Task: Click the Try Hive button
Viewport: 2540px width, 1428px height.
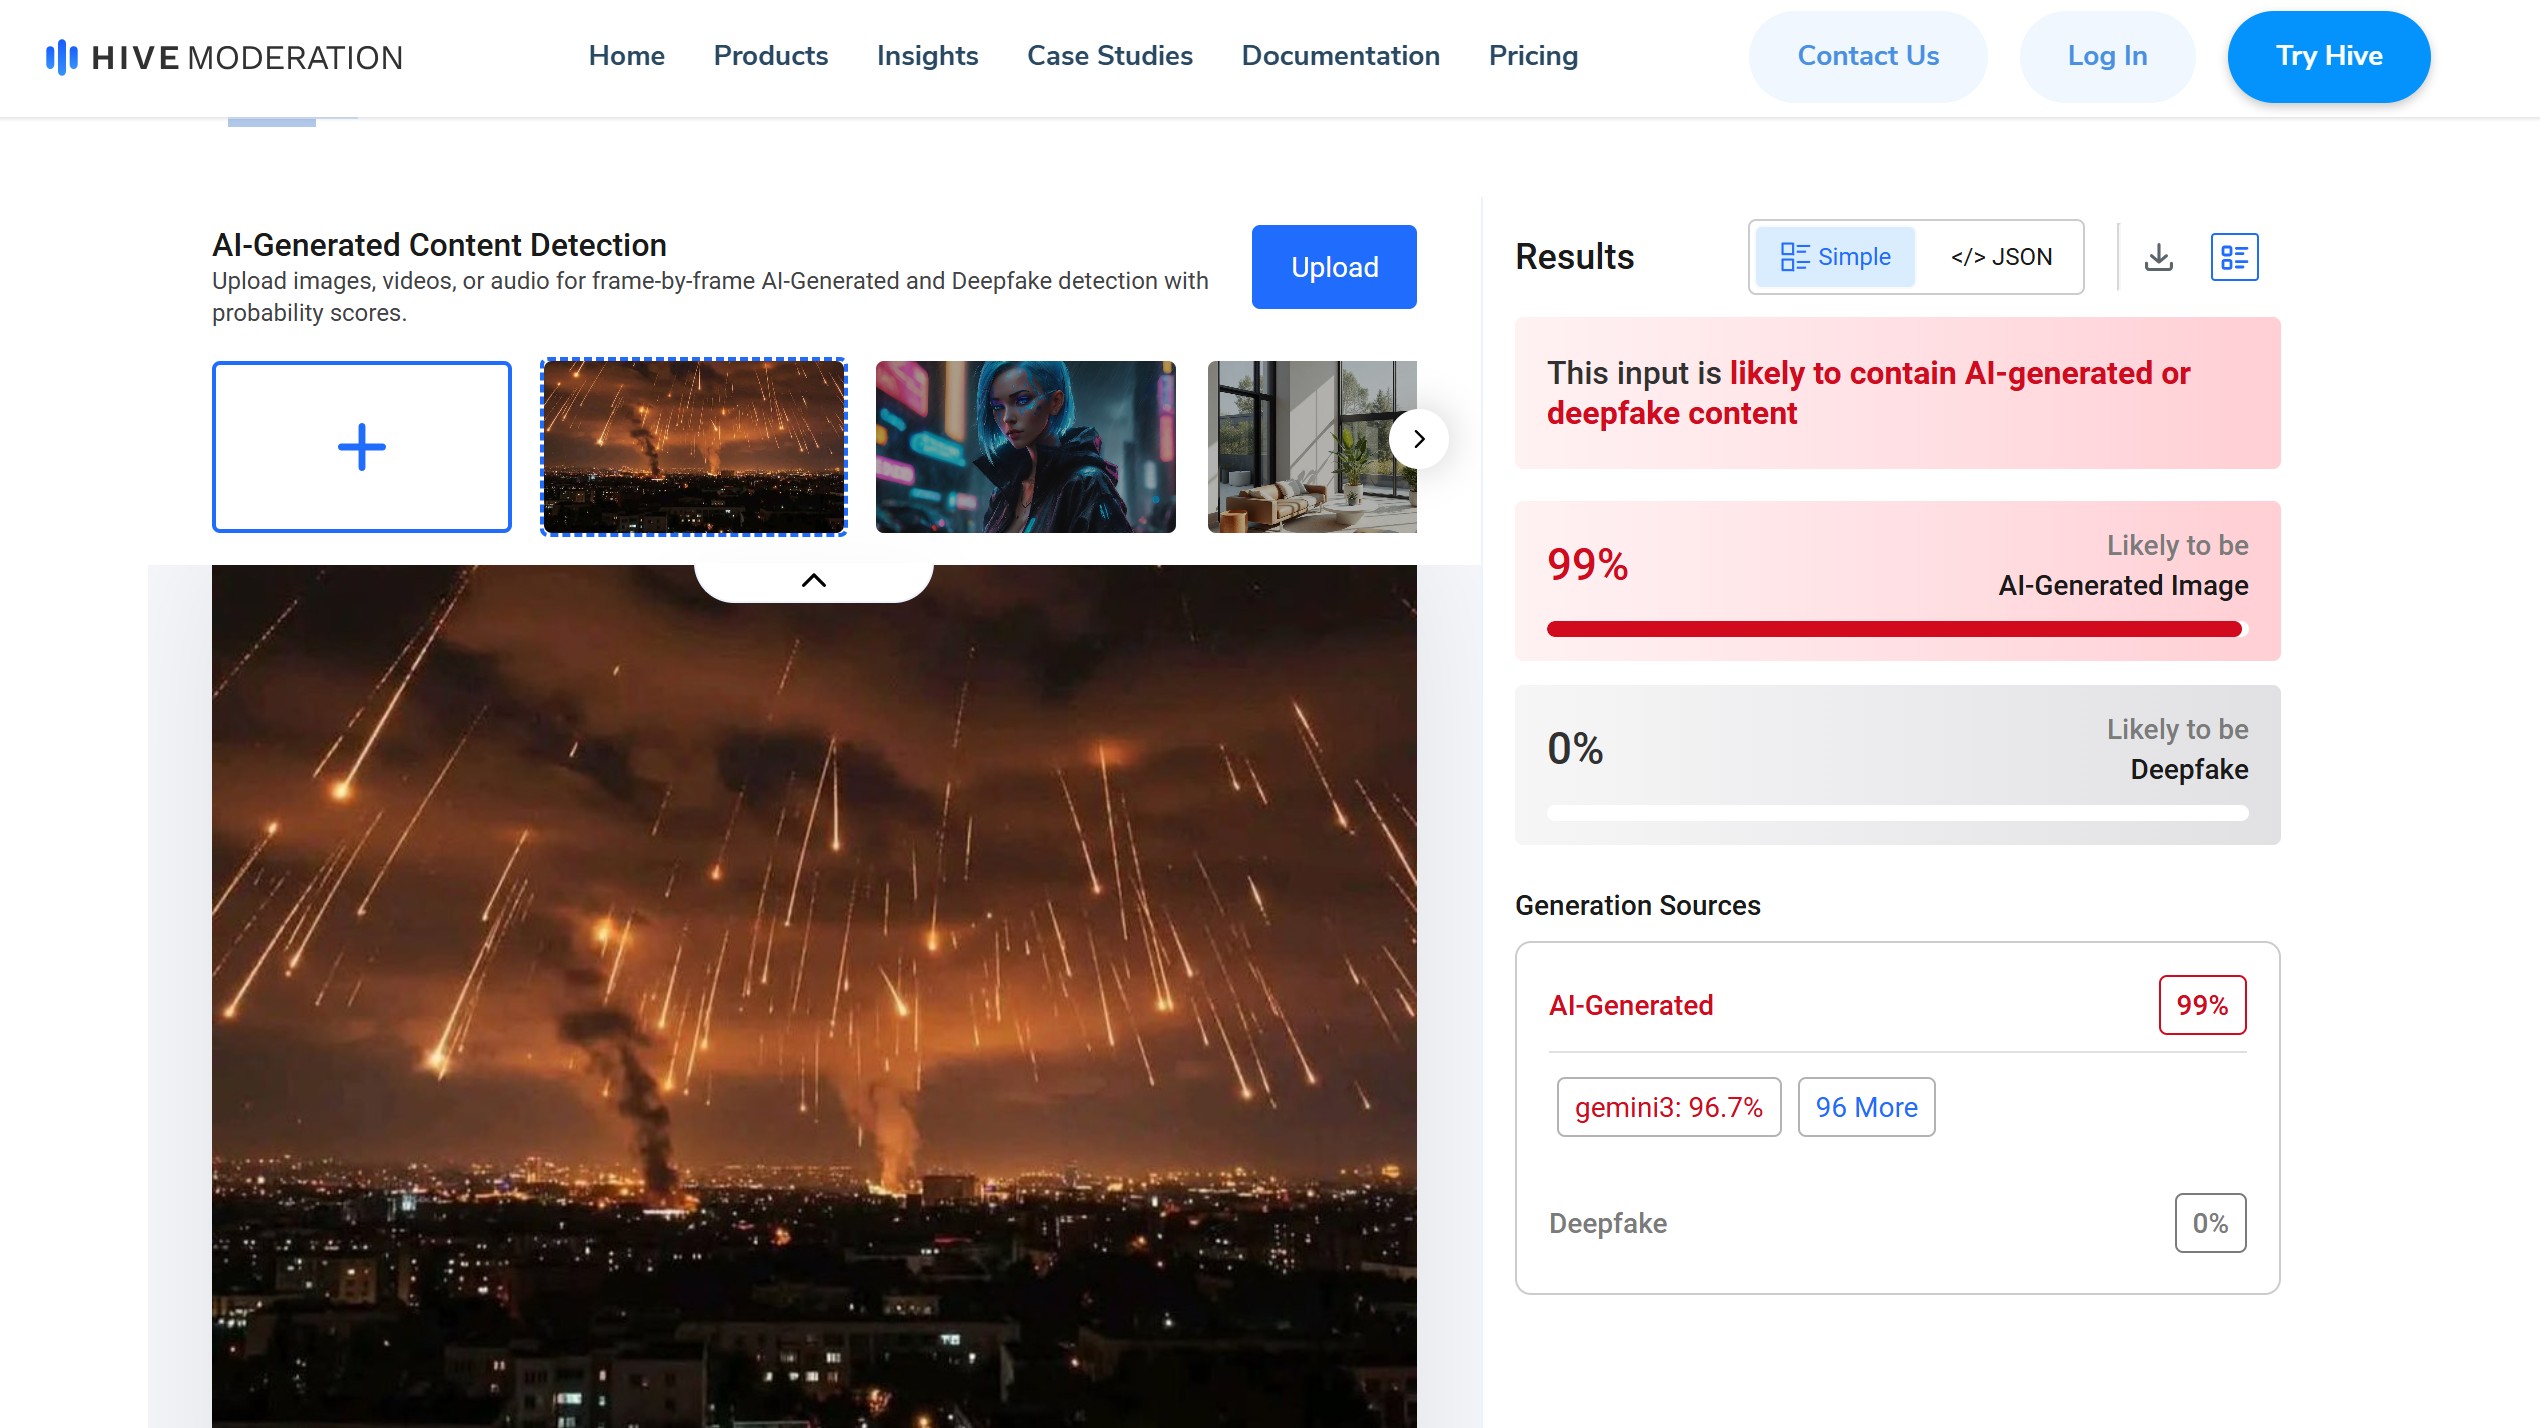Action: point(2328,56)
